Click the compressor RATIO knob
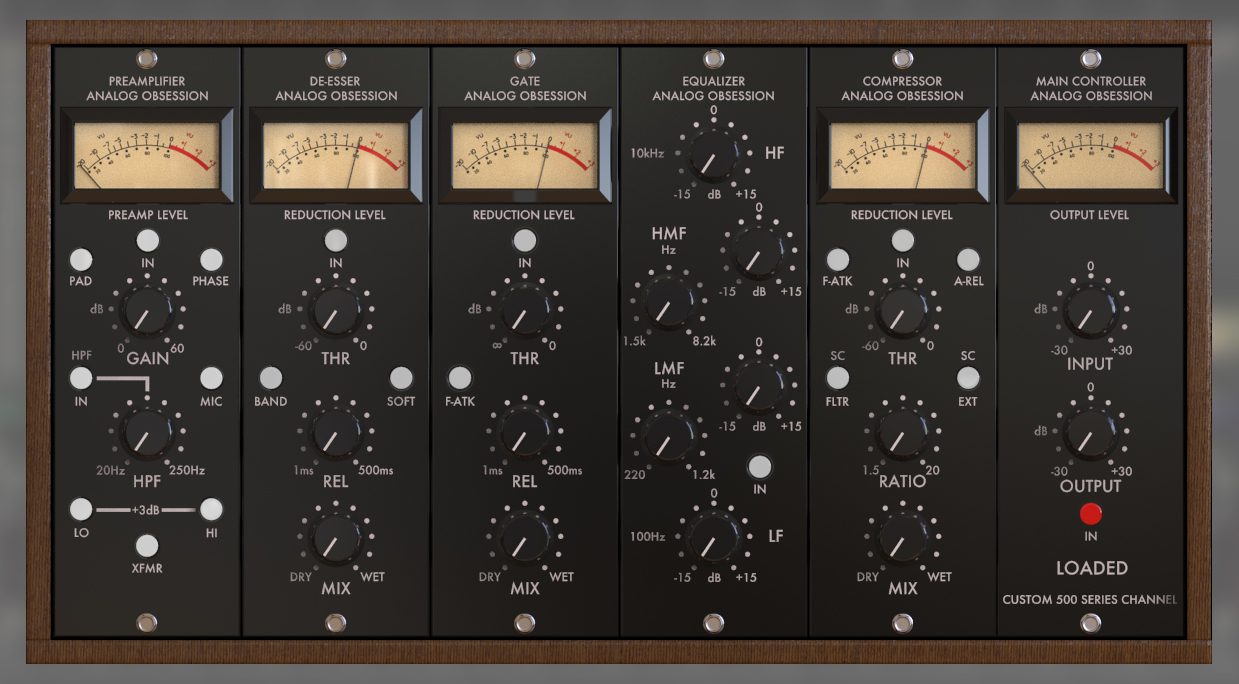 coord(903,433)
